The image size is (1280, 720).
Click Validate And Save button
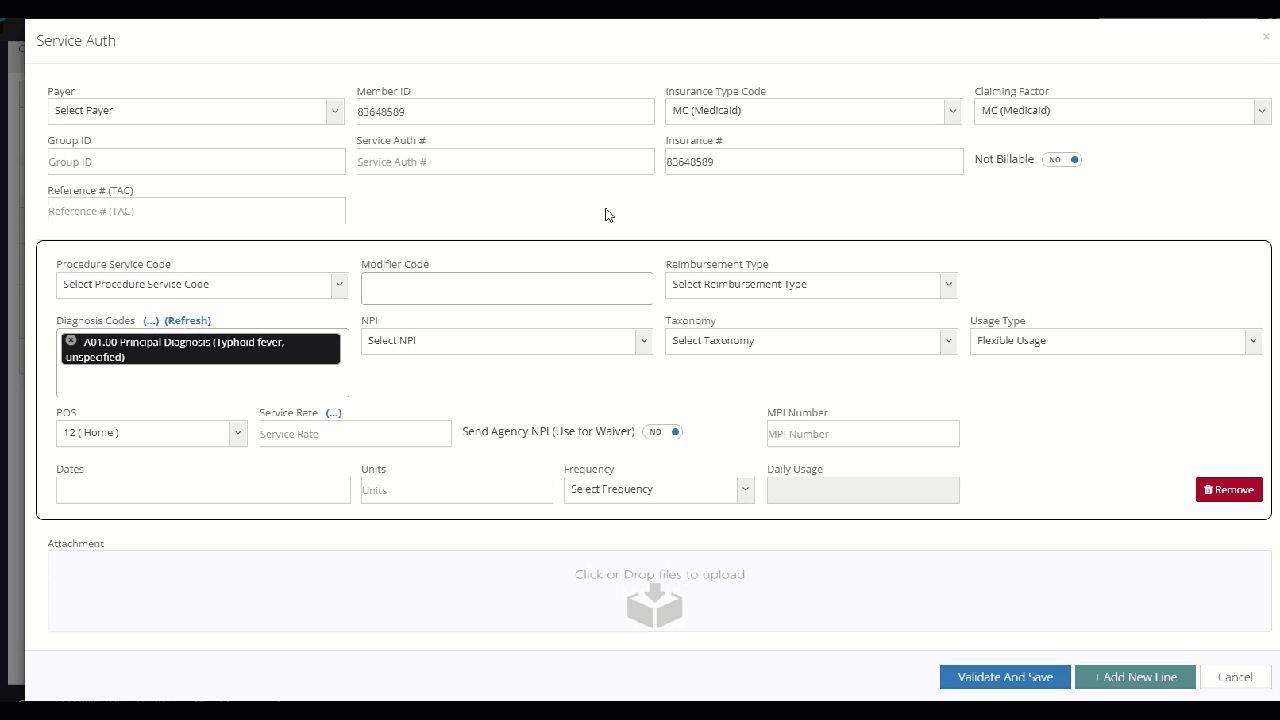click(x=1005, y=677)
